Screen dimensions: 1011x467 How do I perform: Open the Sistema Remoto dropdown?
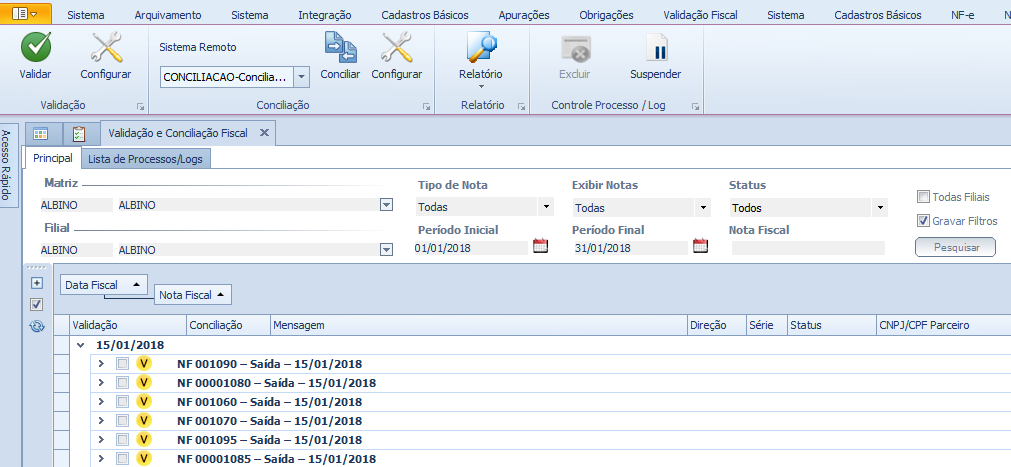[x=301, y=76]
